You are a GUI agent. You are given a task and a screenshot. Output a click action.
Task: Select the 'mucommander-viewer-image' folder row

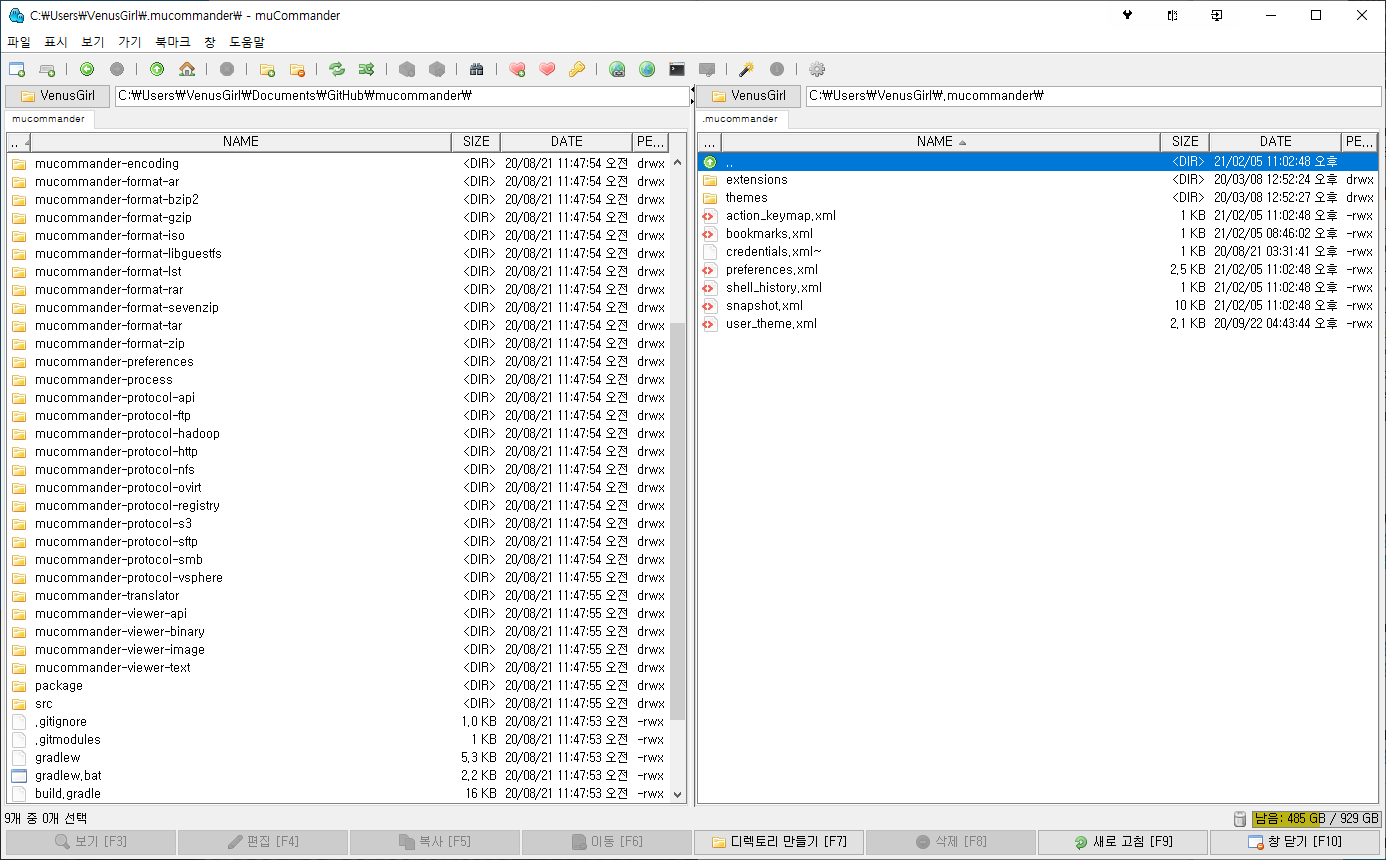(x=338, y=650)
